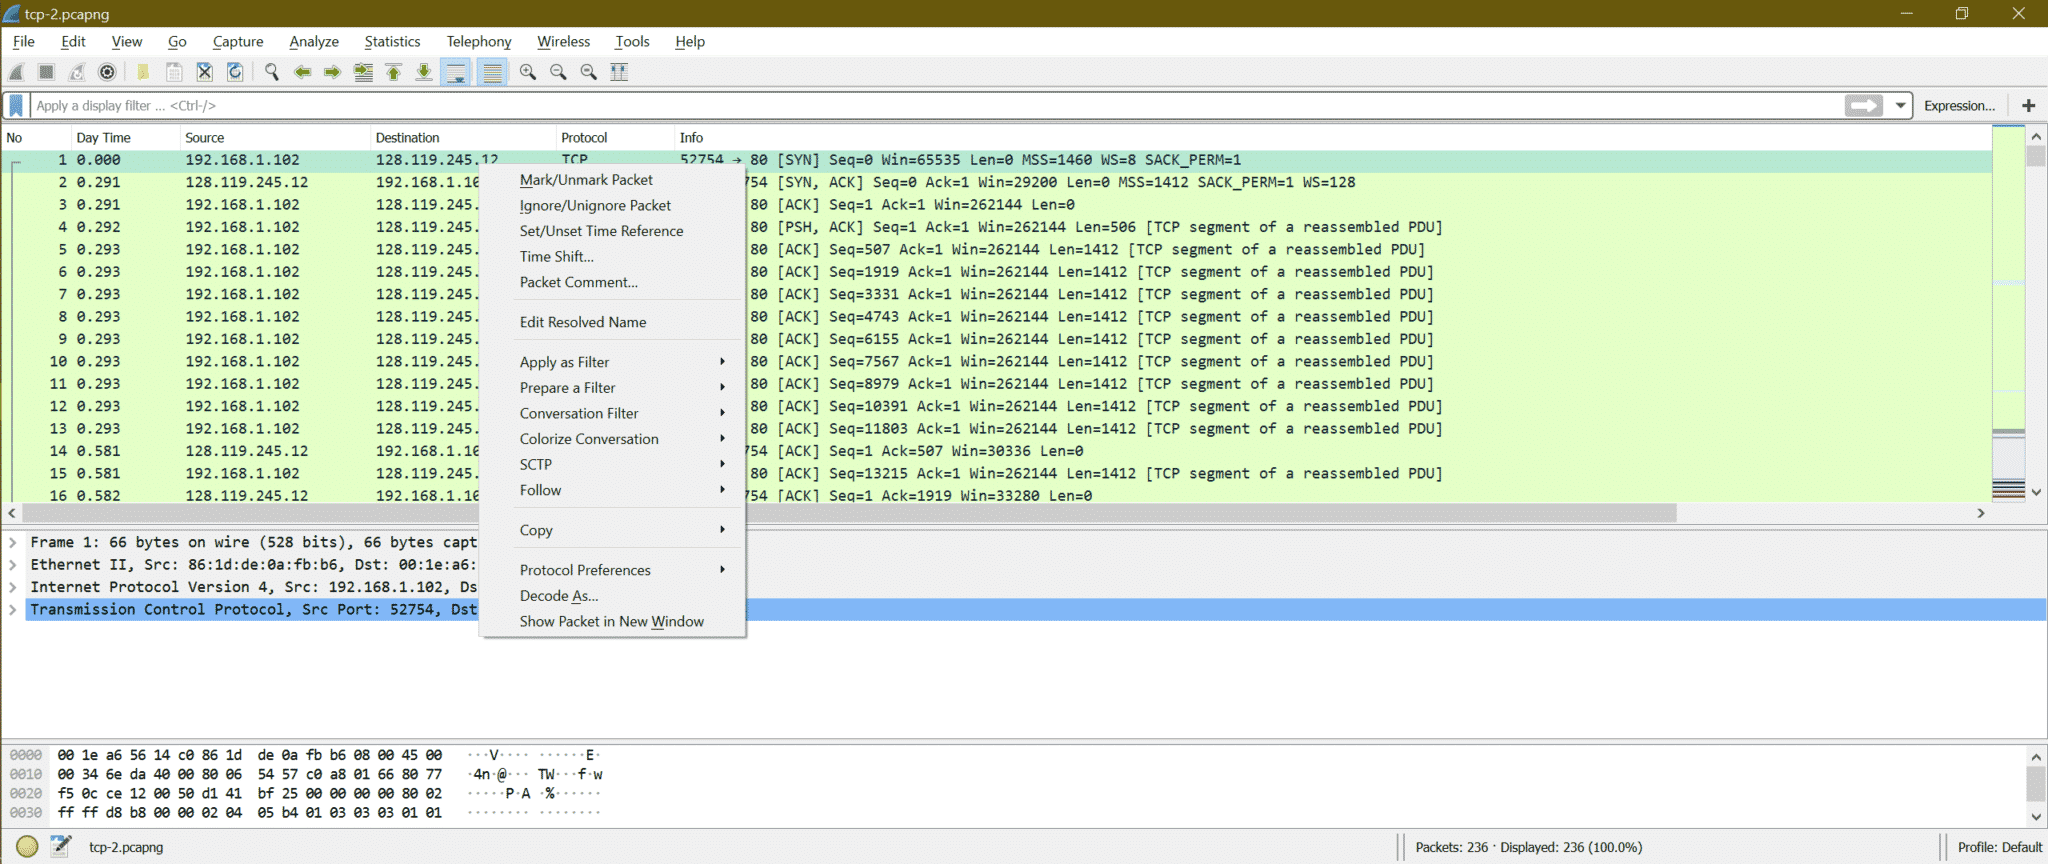Viewport: 2048px width, 864px height.
Task: Open capture options gear icon
Action: coord(107,72)
